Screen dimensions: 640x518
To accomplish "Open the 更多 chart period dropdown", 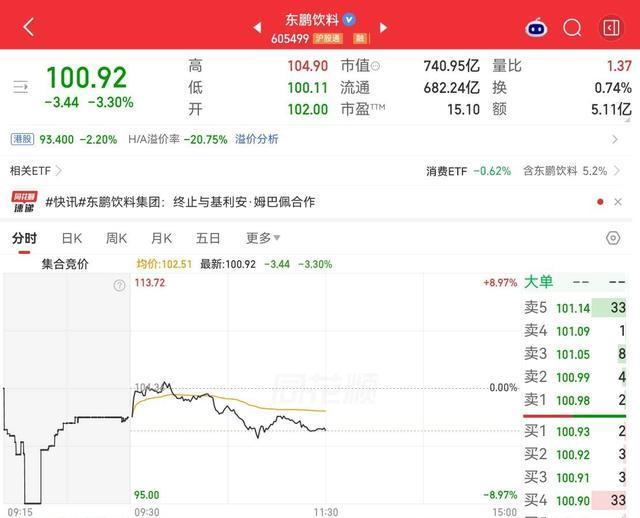I will [x=263, y=238].
